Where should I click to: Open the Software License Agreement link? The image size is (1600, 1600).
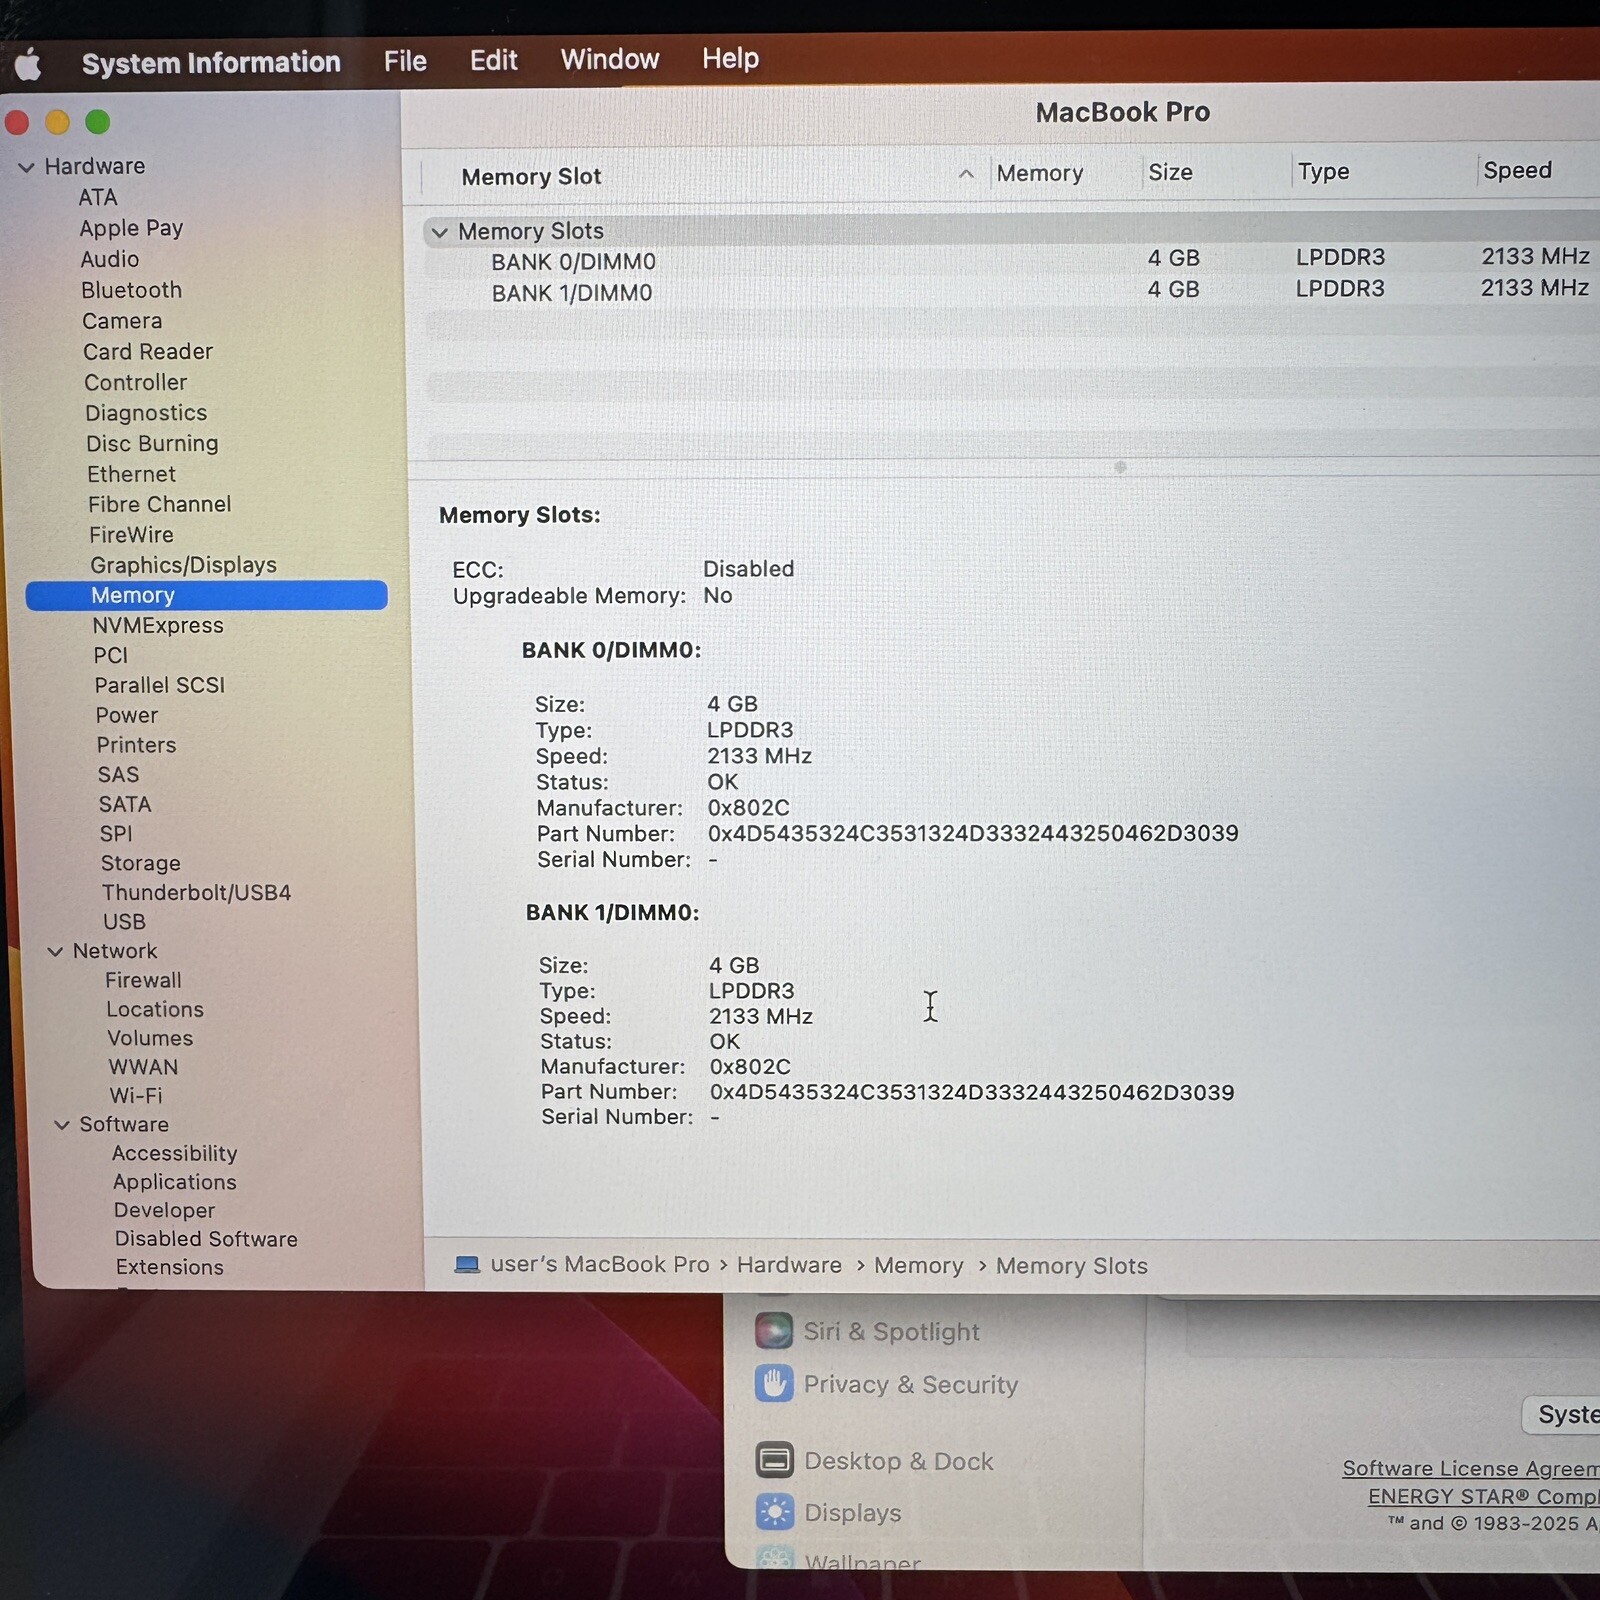pyautogui.click(x=1470, y=1468)
